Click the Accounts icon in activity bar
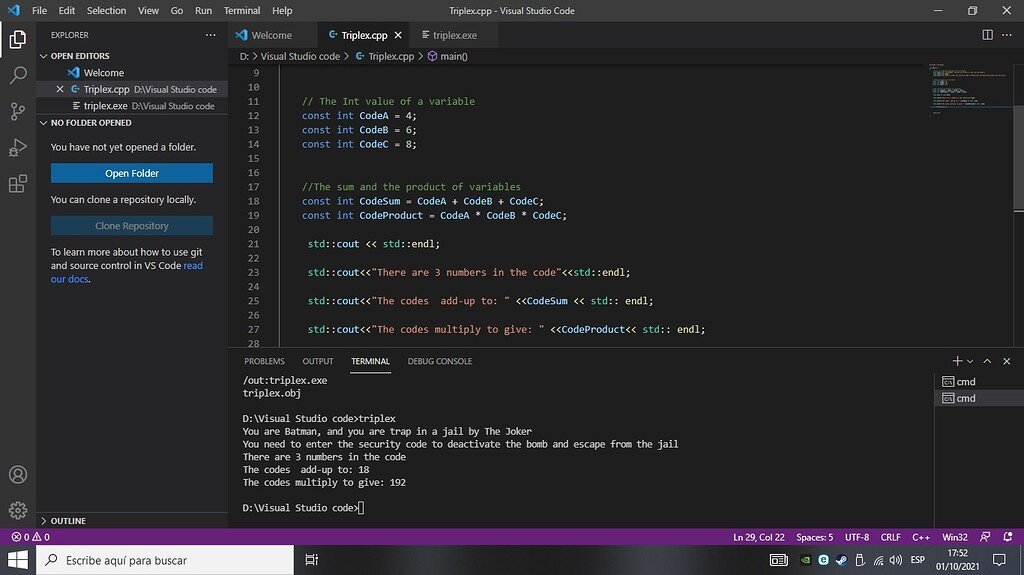This screenshot has width=1024, height=575. click(17, 475)
